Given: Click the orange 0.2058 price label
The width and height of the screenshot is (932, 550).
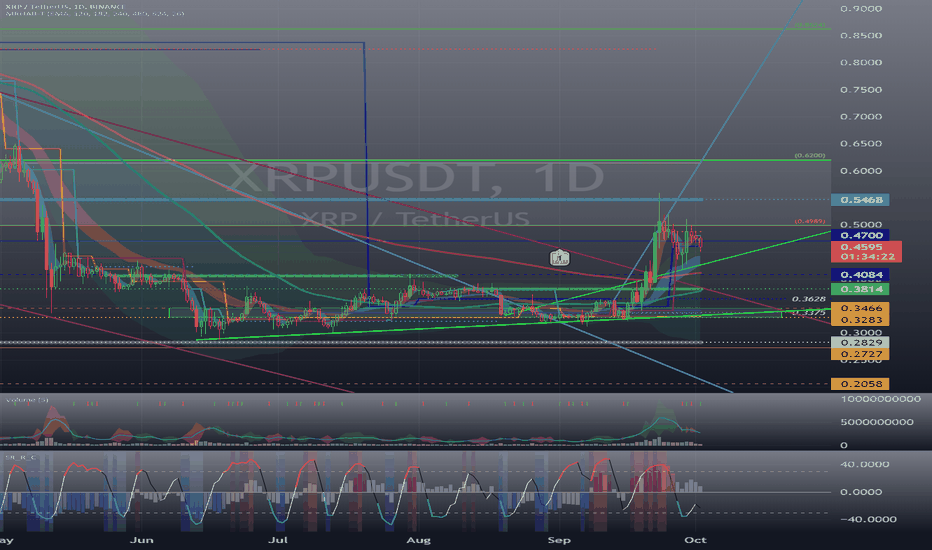Looking at the screenshot, I should point(860,384).
